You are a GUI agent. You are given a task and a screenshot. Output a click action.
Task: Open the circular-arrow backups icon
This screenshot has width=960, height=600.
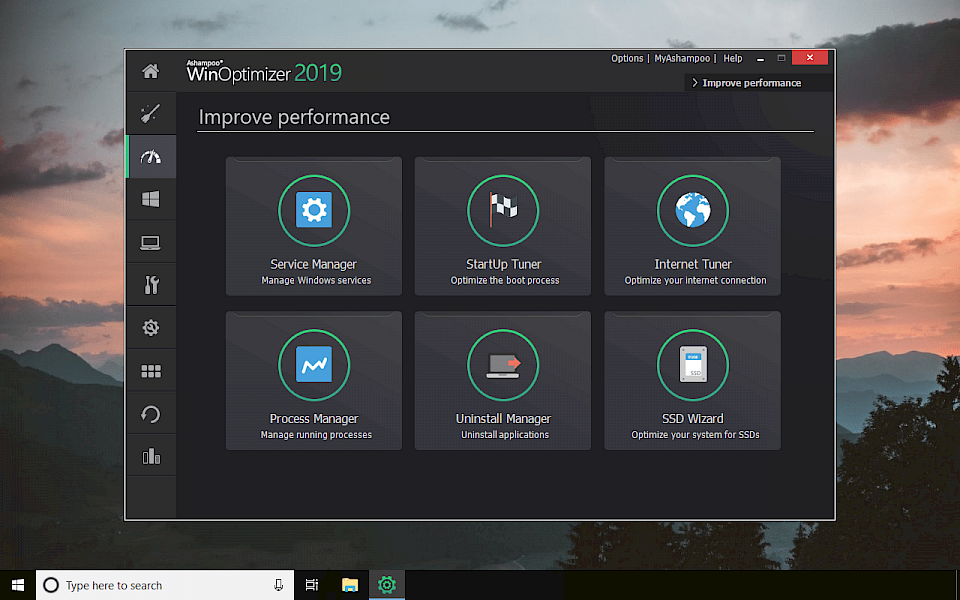click(151, 414)
